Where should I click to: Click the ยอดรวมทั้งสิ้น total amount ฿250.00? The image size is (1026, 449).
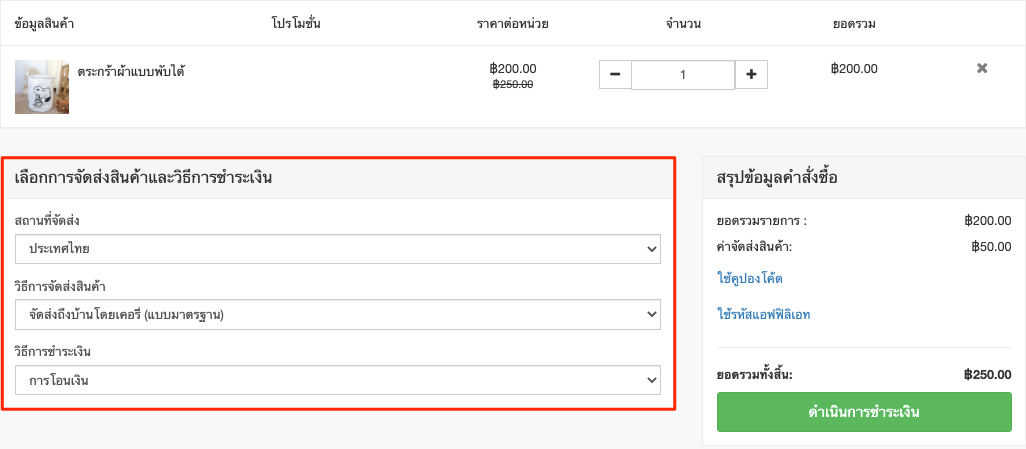988,375
